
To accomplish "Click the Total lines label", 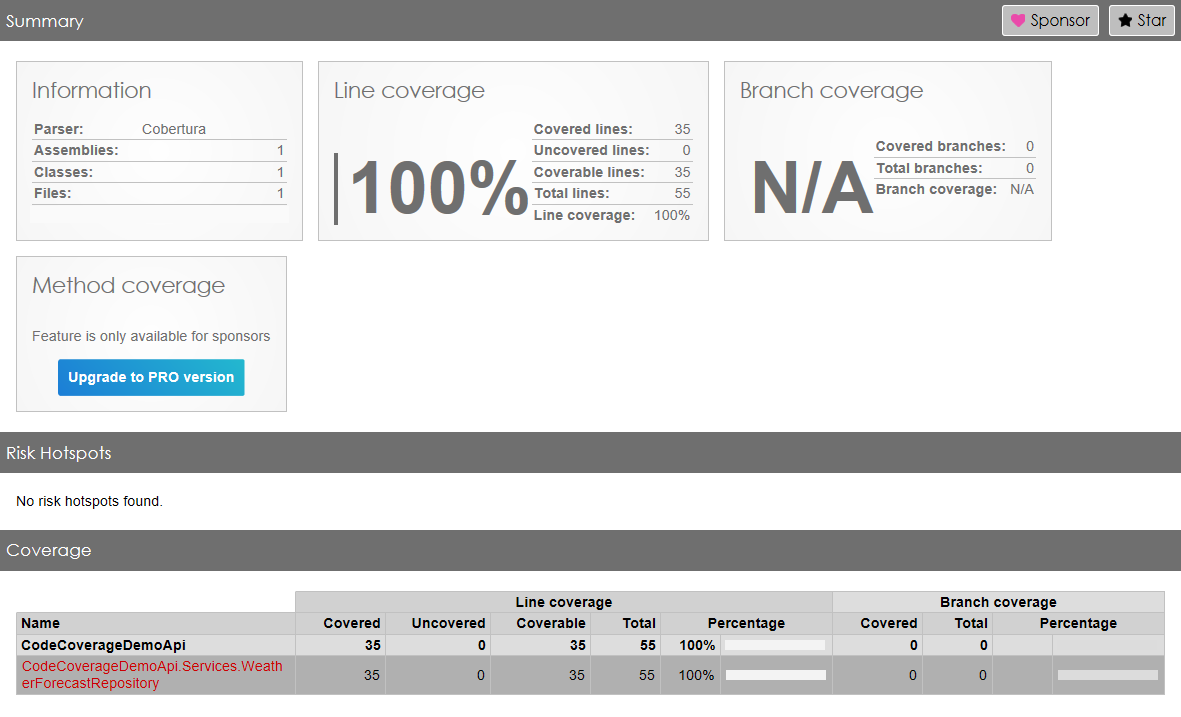I will [572, 193].
